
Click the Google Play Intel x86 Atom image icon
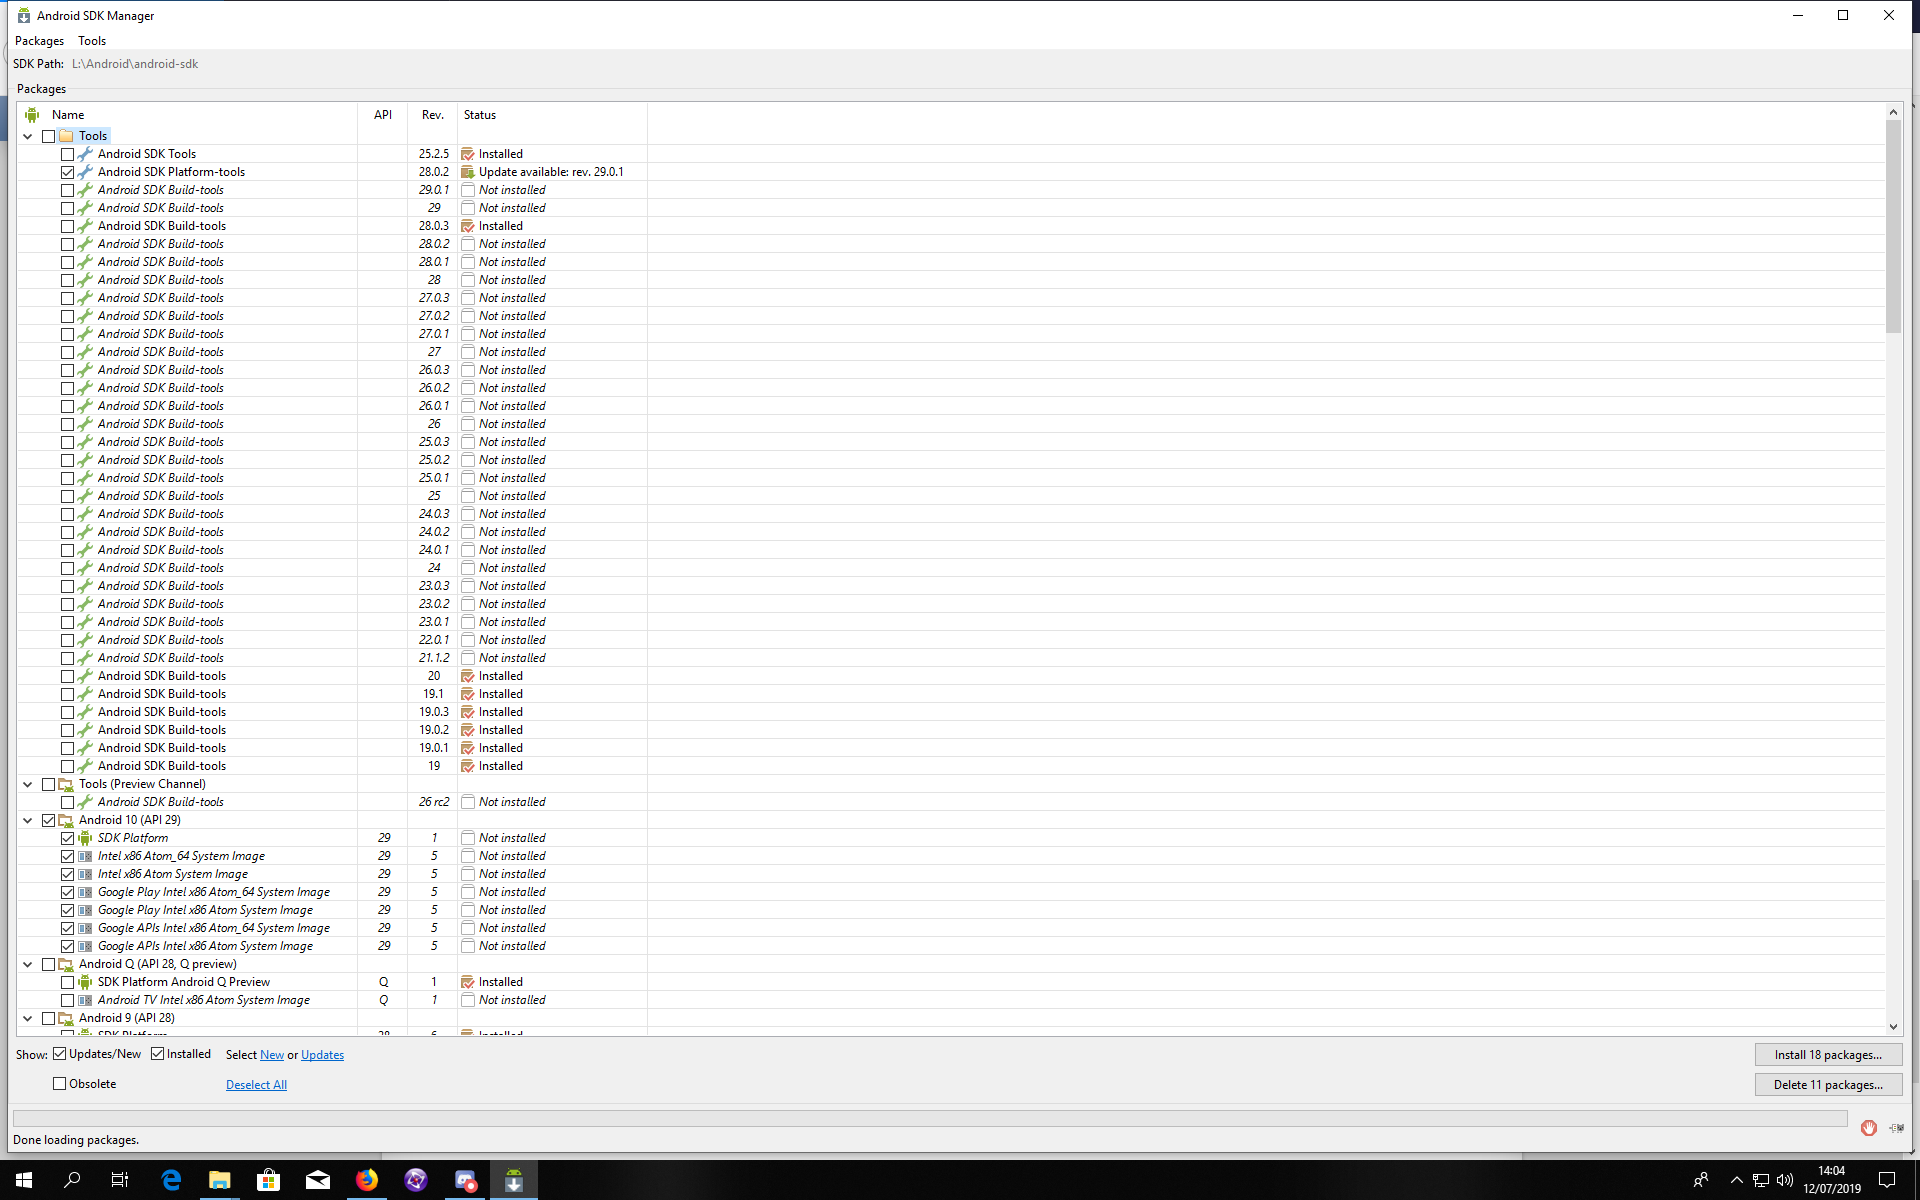[x=85, y=910]
